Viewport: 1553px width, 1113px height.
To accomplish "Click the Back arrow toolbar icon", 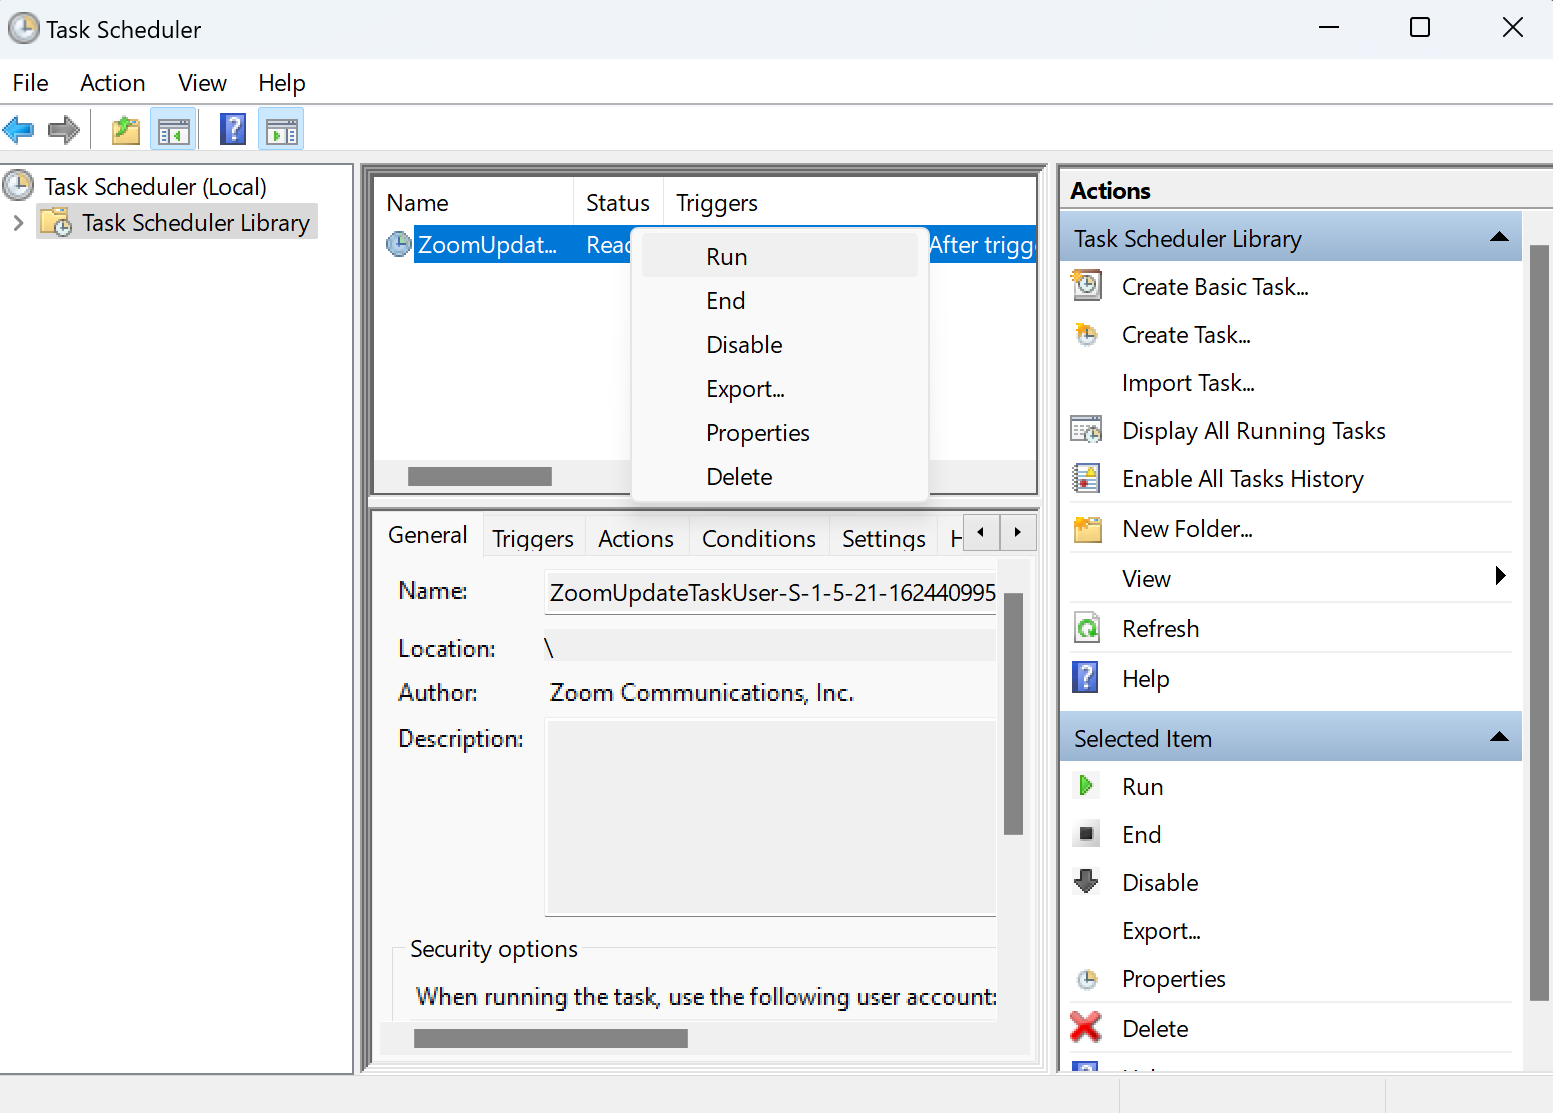I will (19, 129).
